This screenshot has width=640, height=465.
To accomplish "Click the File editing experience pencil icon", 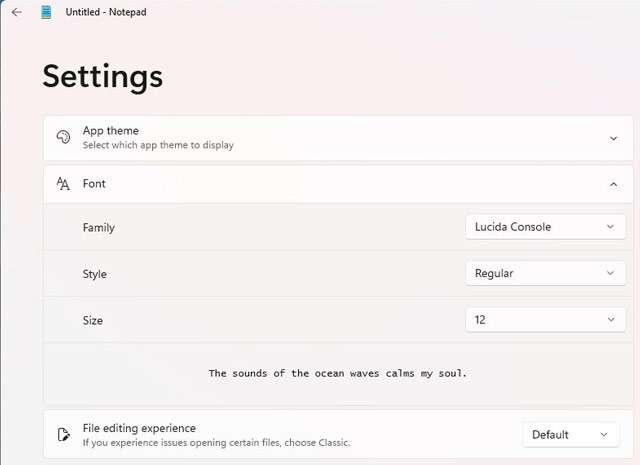I will point(63,434).
